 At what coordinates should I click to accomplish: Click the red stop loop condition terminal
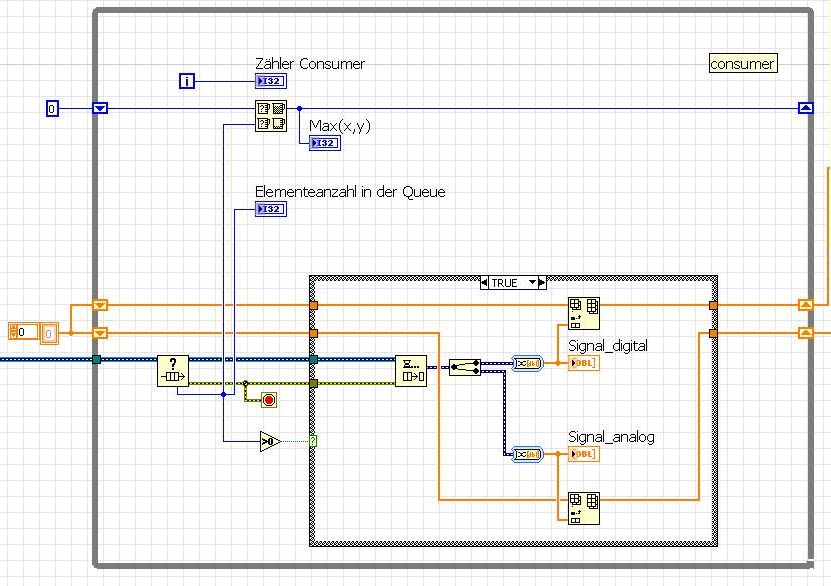269,399
